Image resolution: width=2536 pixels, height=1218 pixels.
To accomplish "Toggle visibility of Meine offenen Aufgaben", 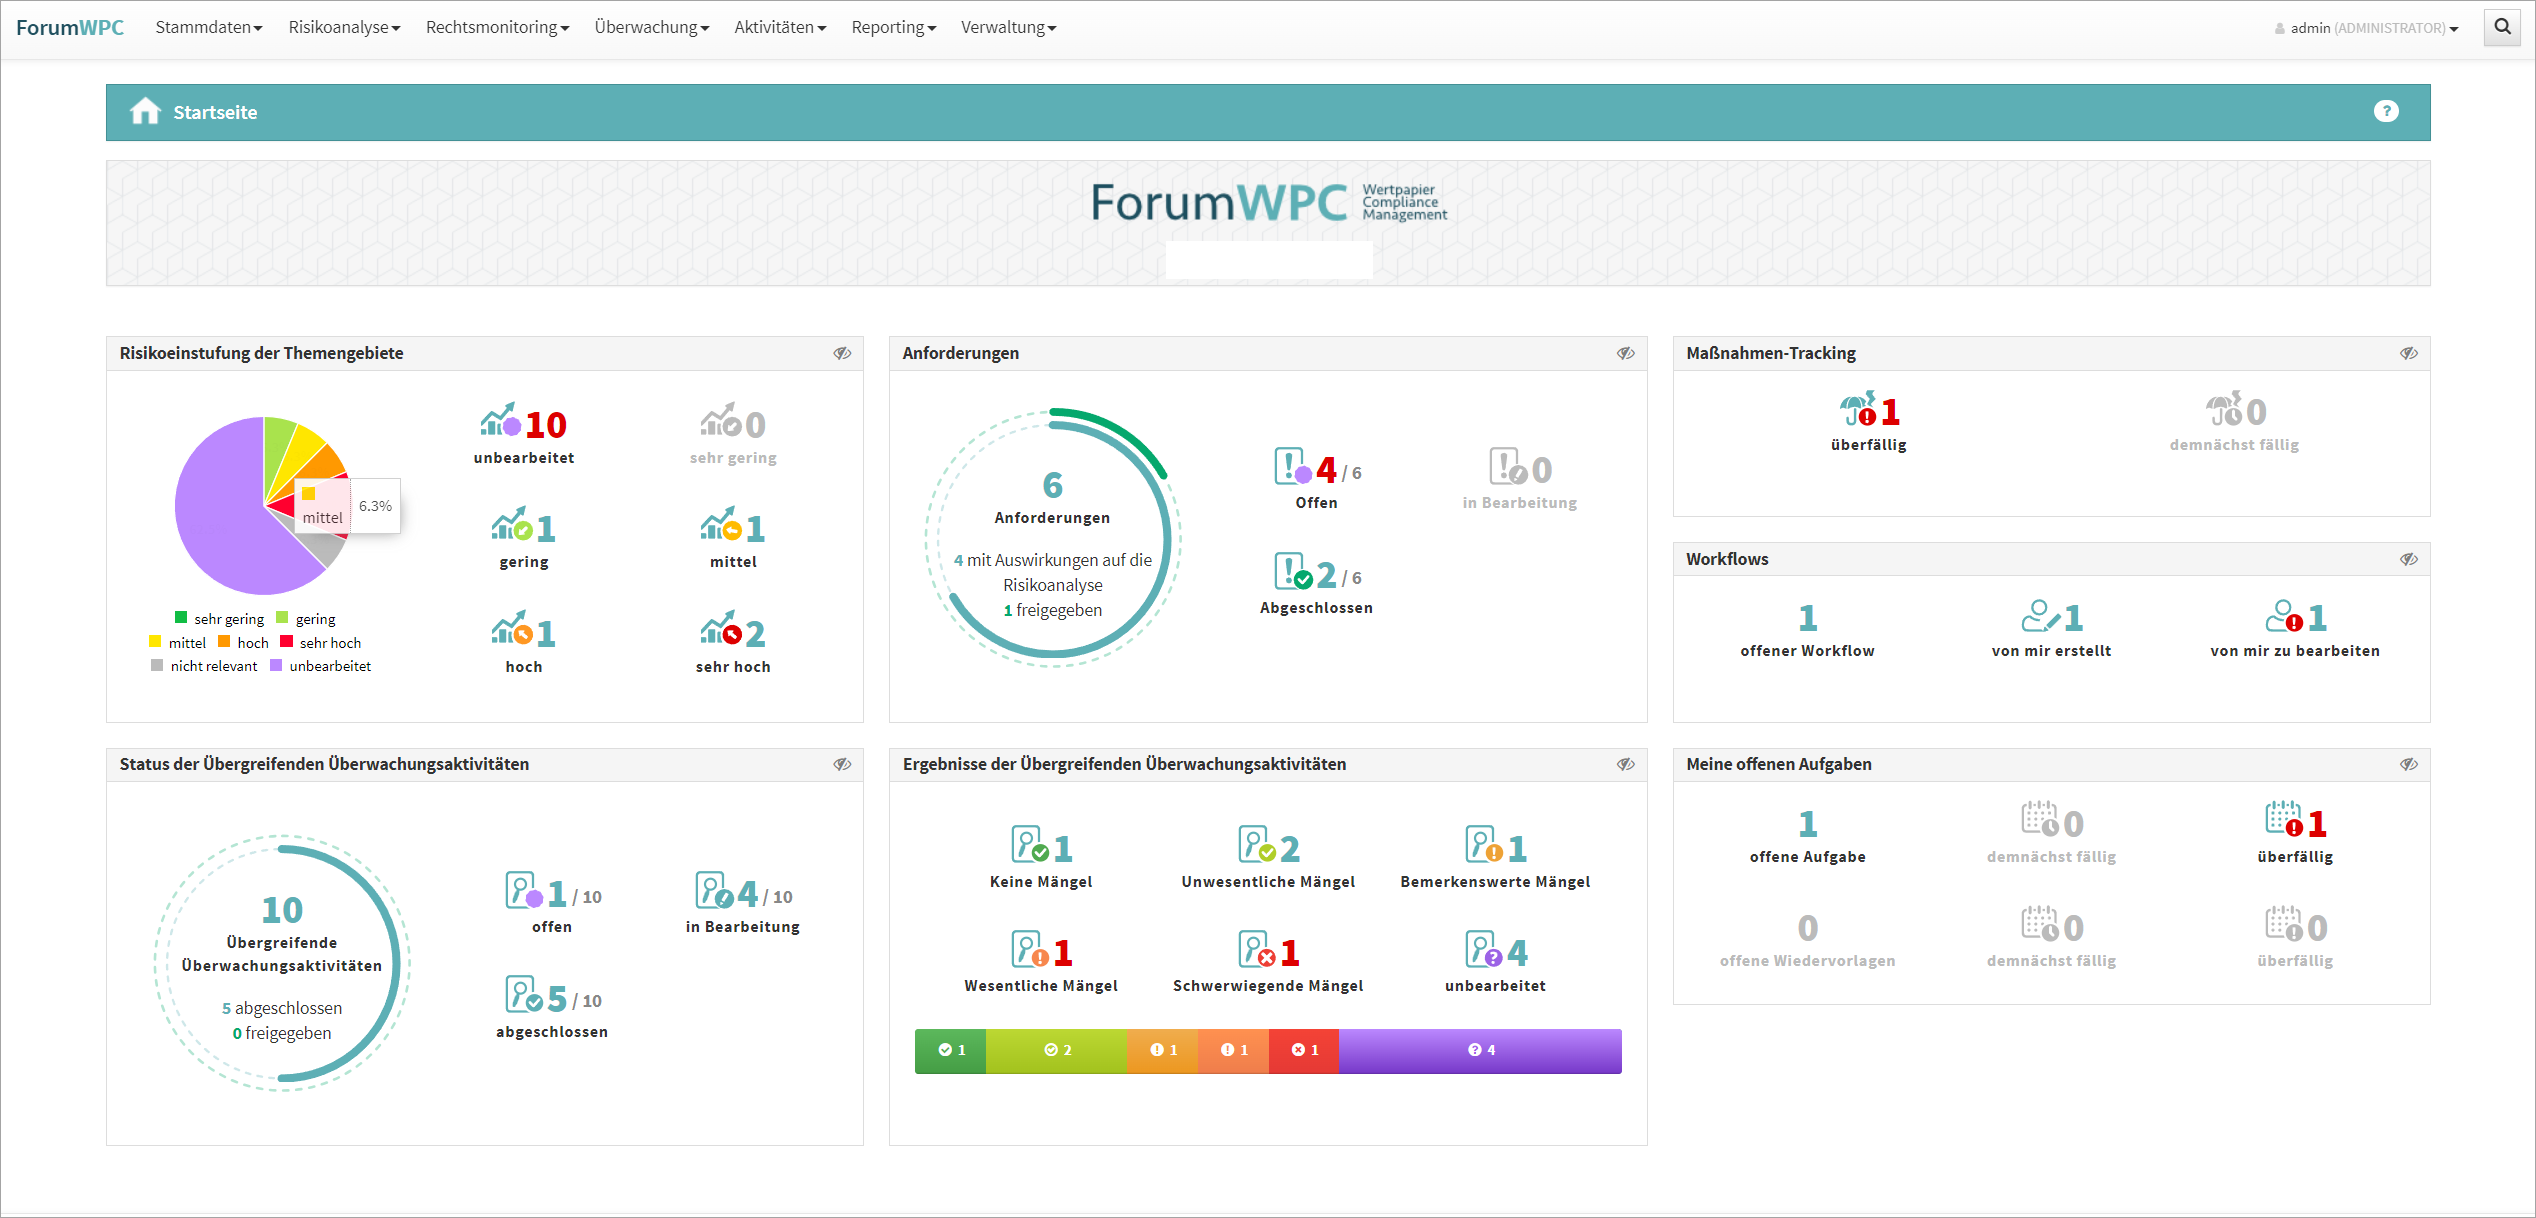I will click(x=2408, y=764).
